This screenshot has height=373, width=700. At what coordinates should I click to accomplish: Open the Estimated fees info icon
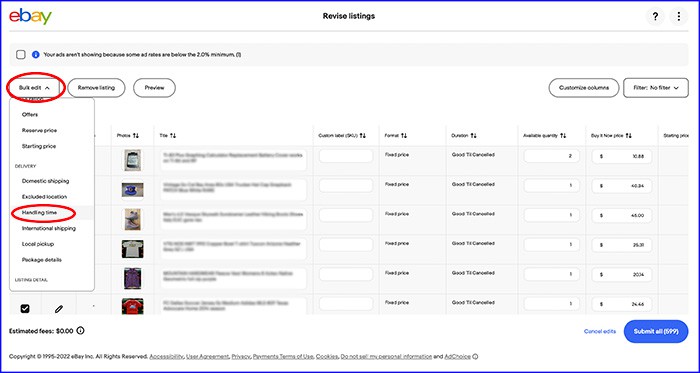pos(80,331)
